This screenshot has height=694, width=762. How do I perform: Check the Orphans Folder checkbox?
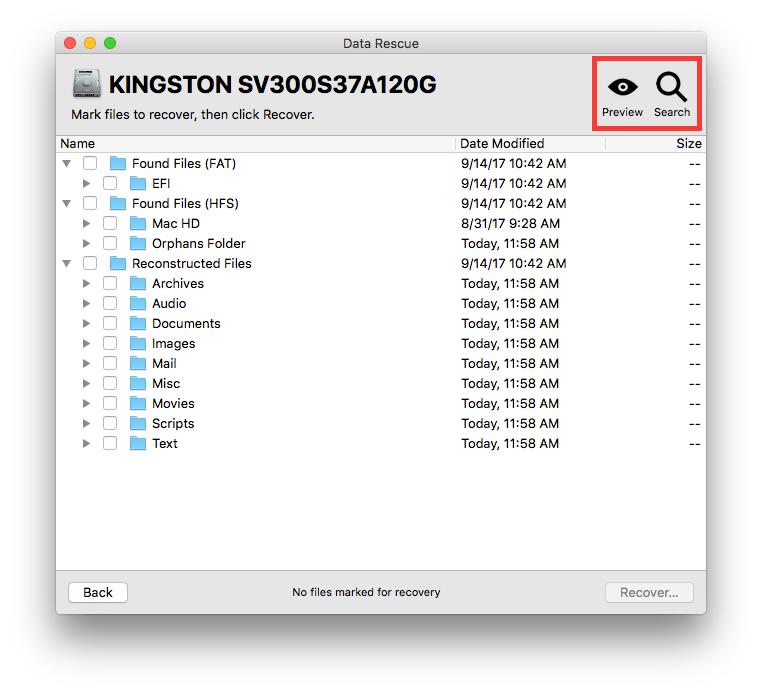tap(110, 243)
